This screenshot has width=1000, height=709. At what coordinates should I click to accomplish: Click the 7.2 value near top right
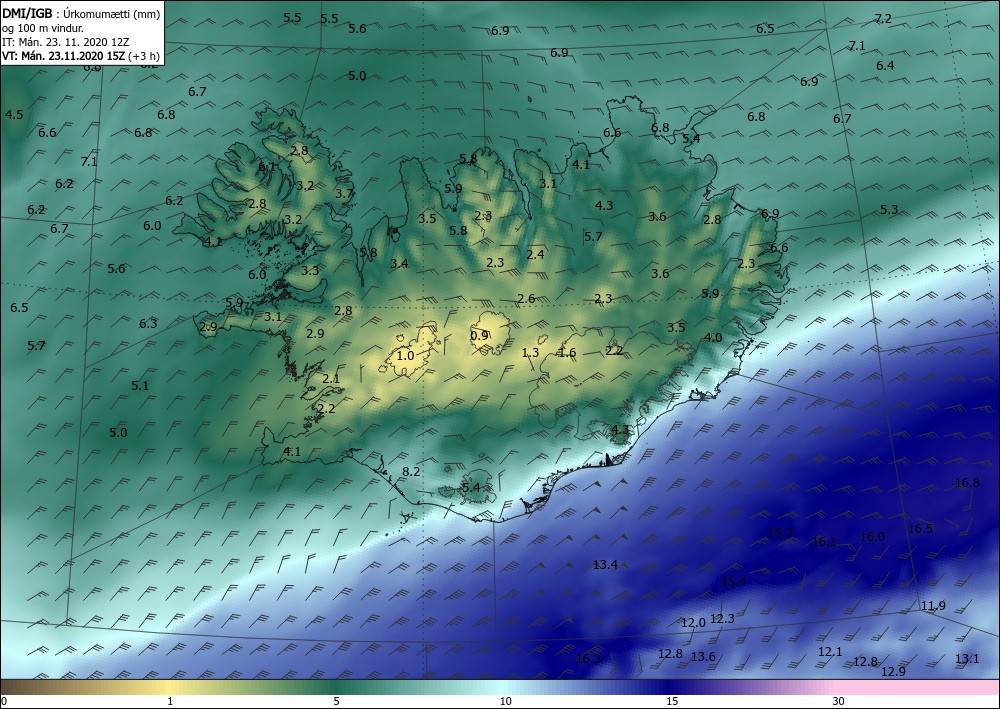click(883, 18)
